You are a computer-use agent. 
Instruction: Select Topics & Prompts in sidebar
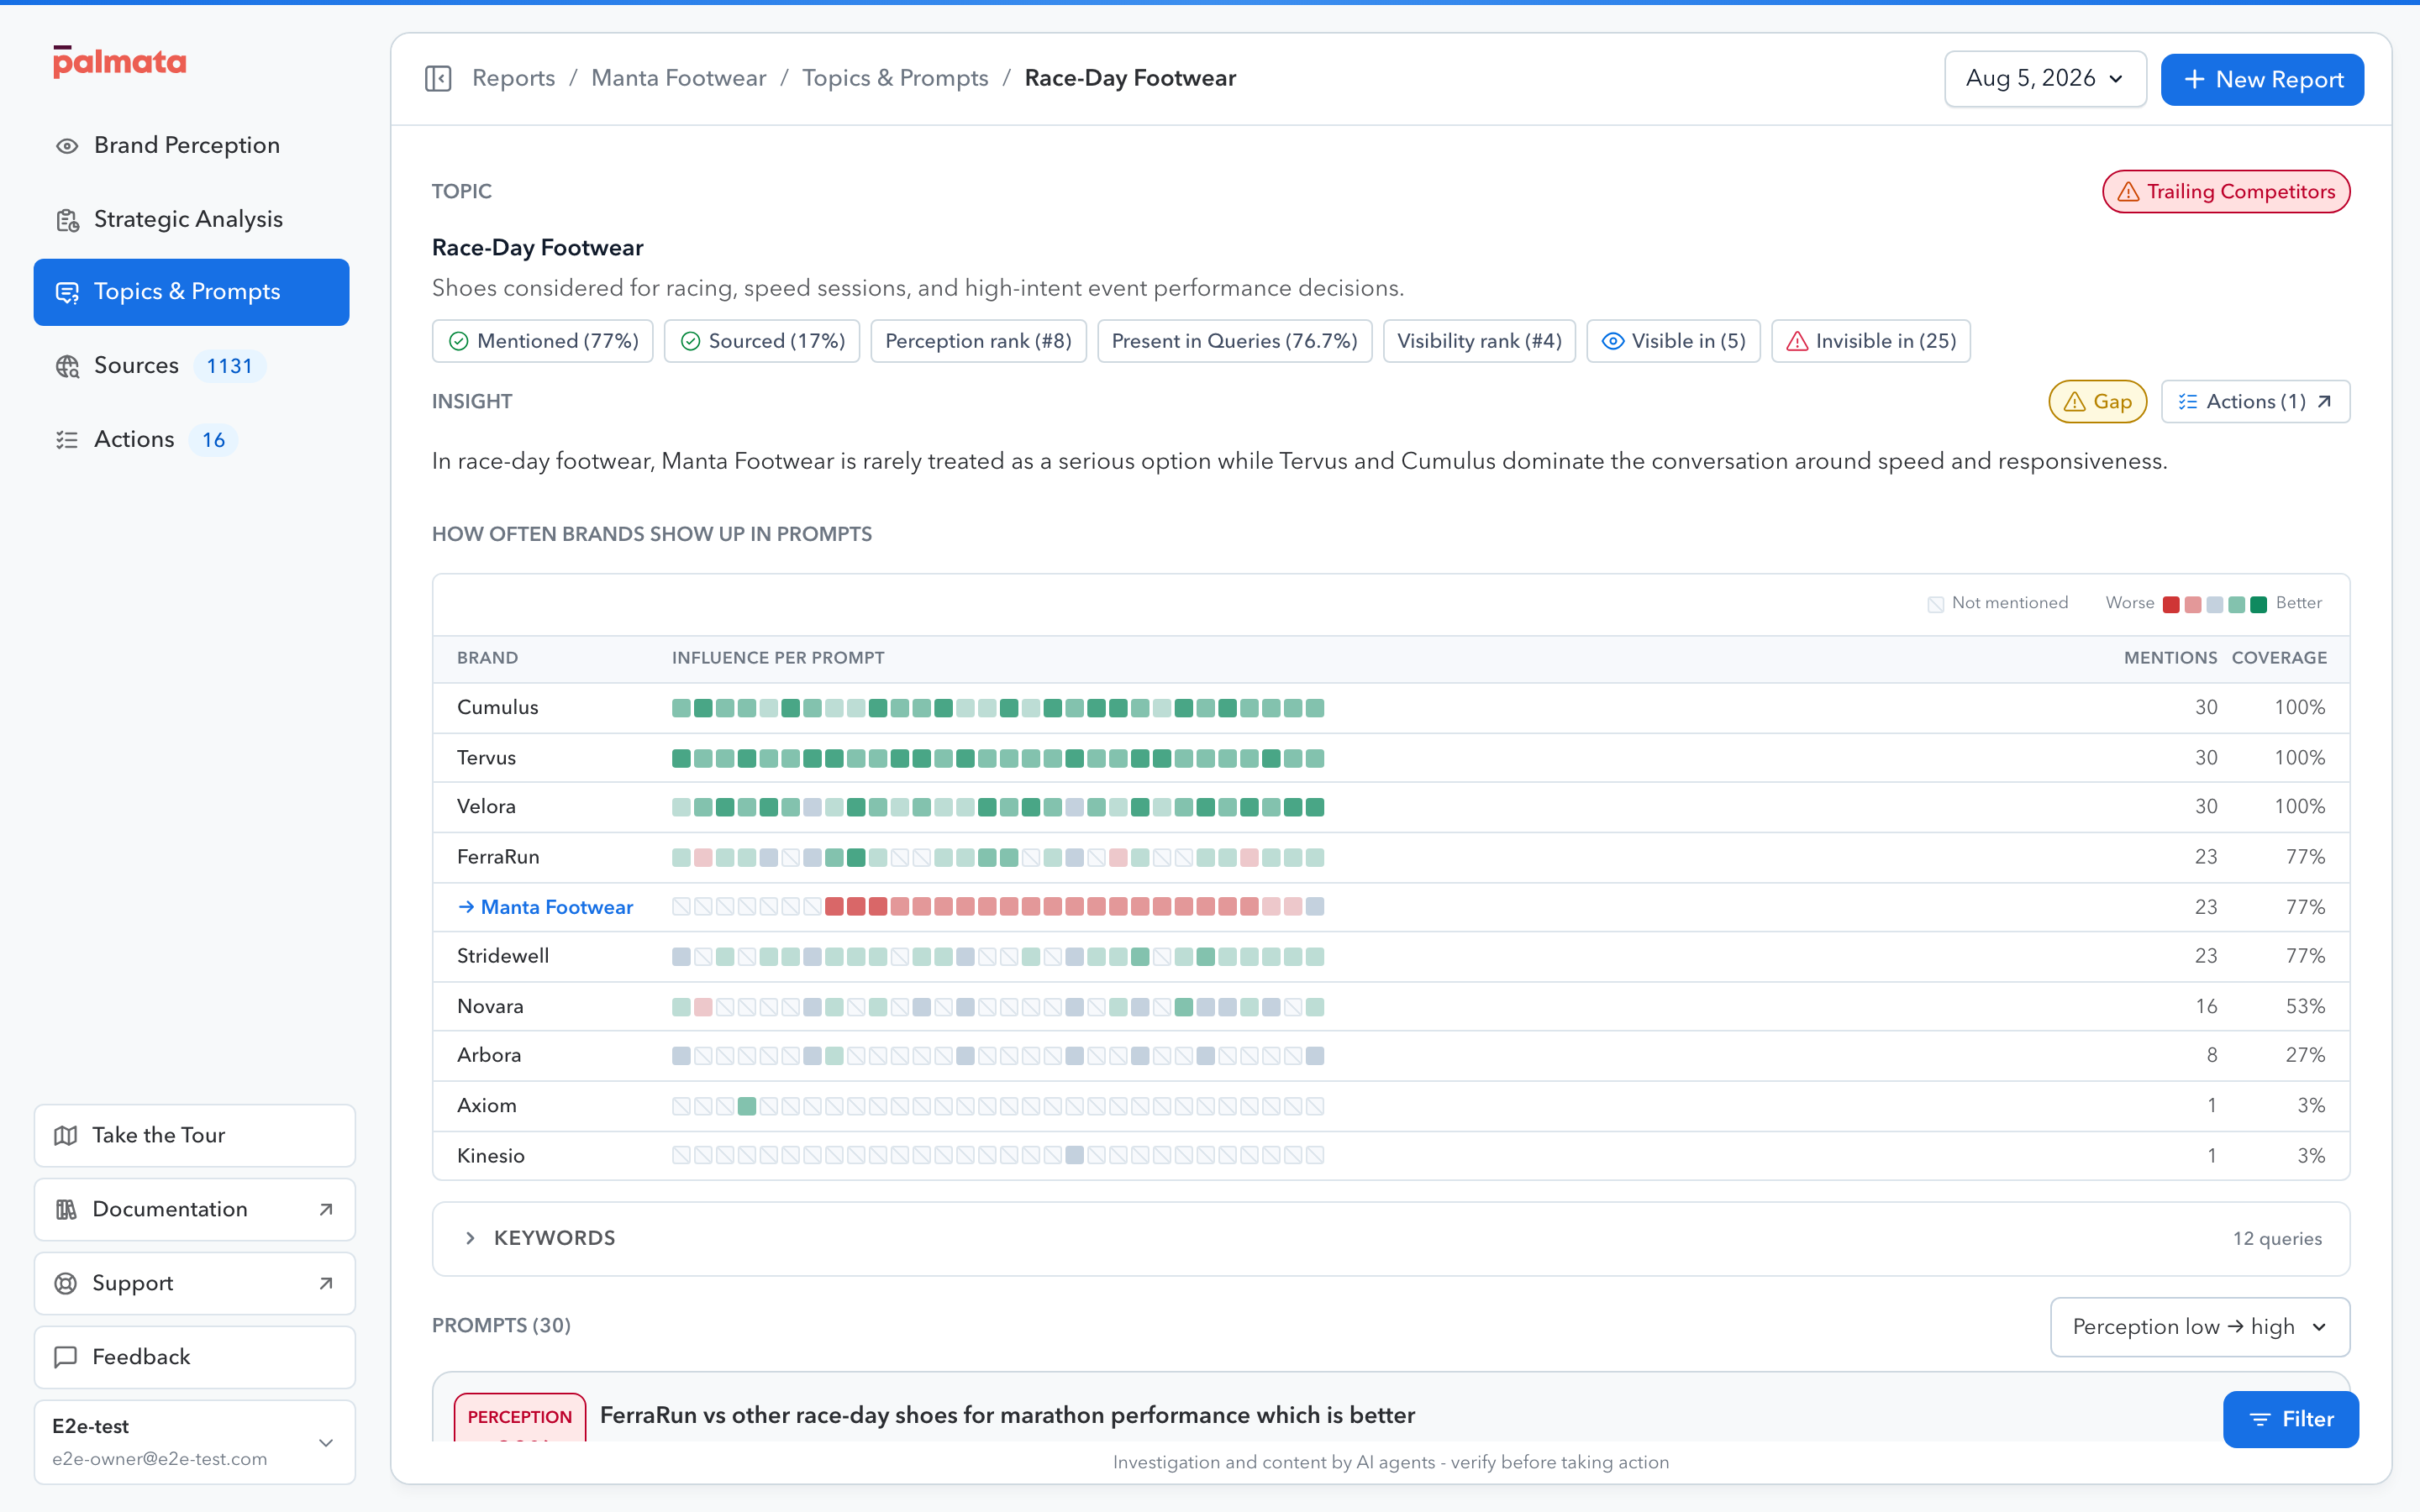point(191,293)
